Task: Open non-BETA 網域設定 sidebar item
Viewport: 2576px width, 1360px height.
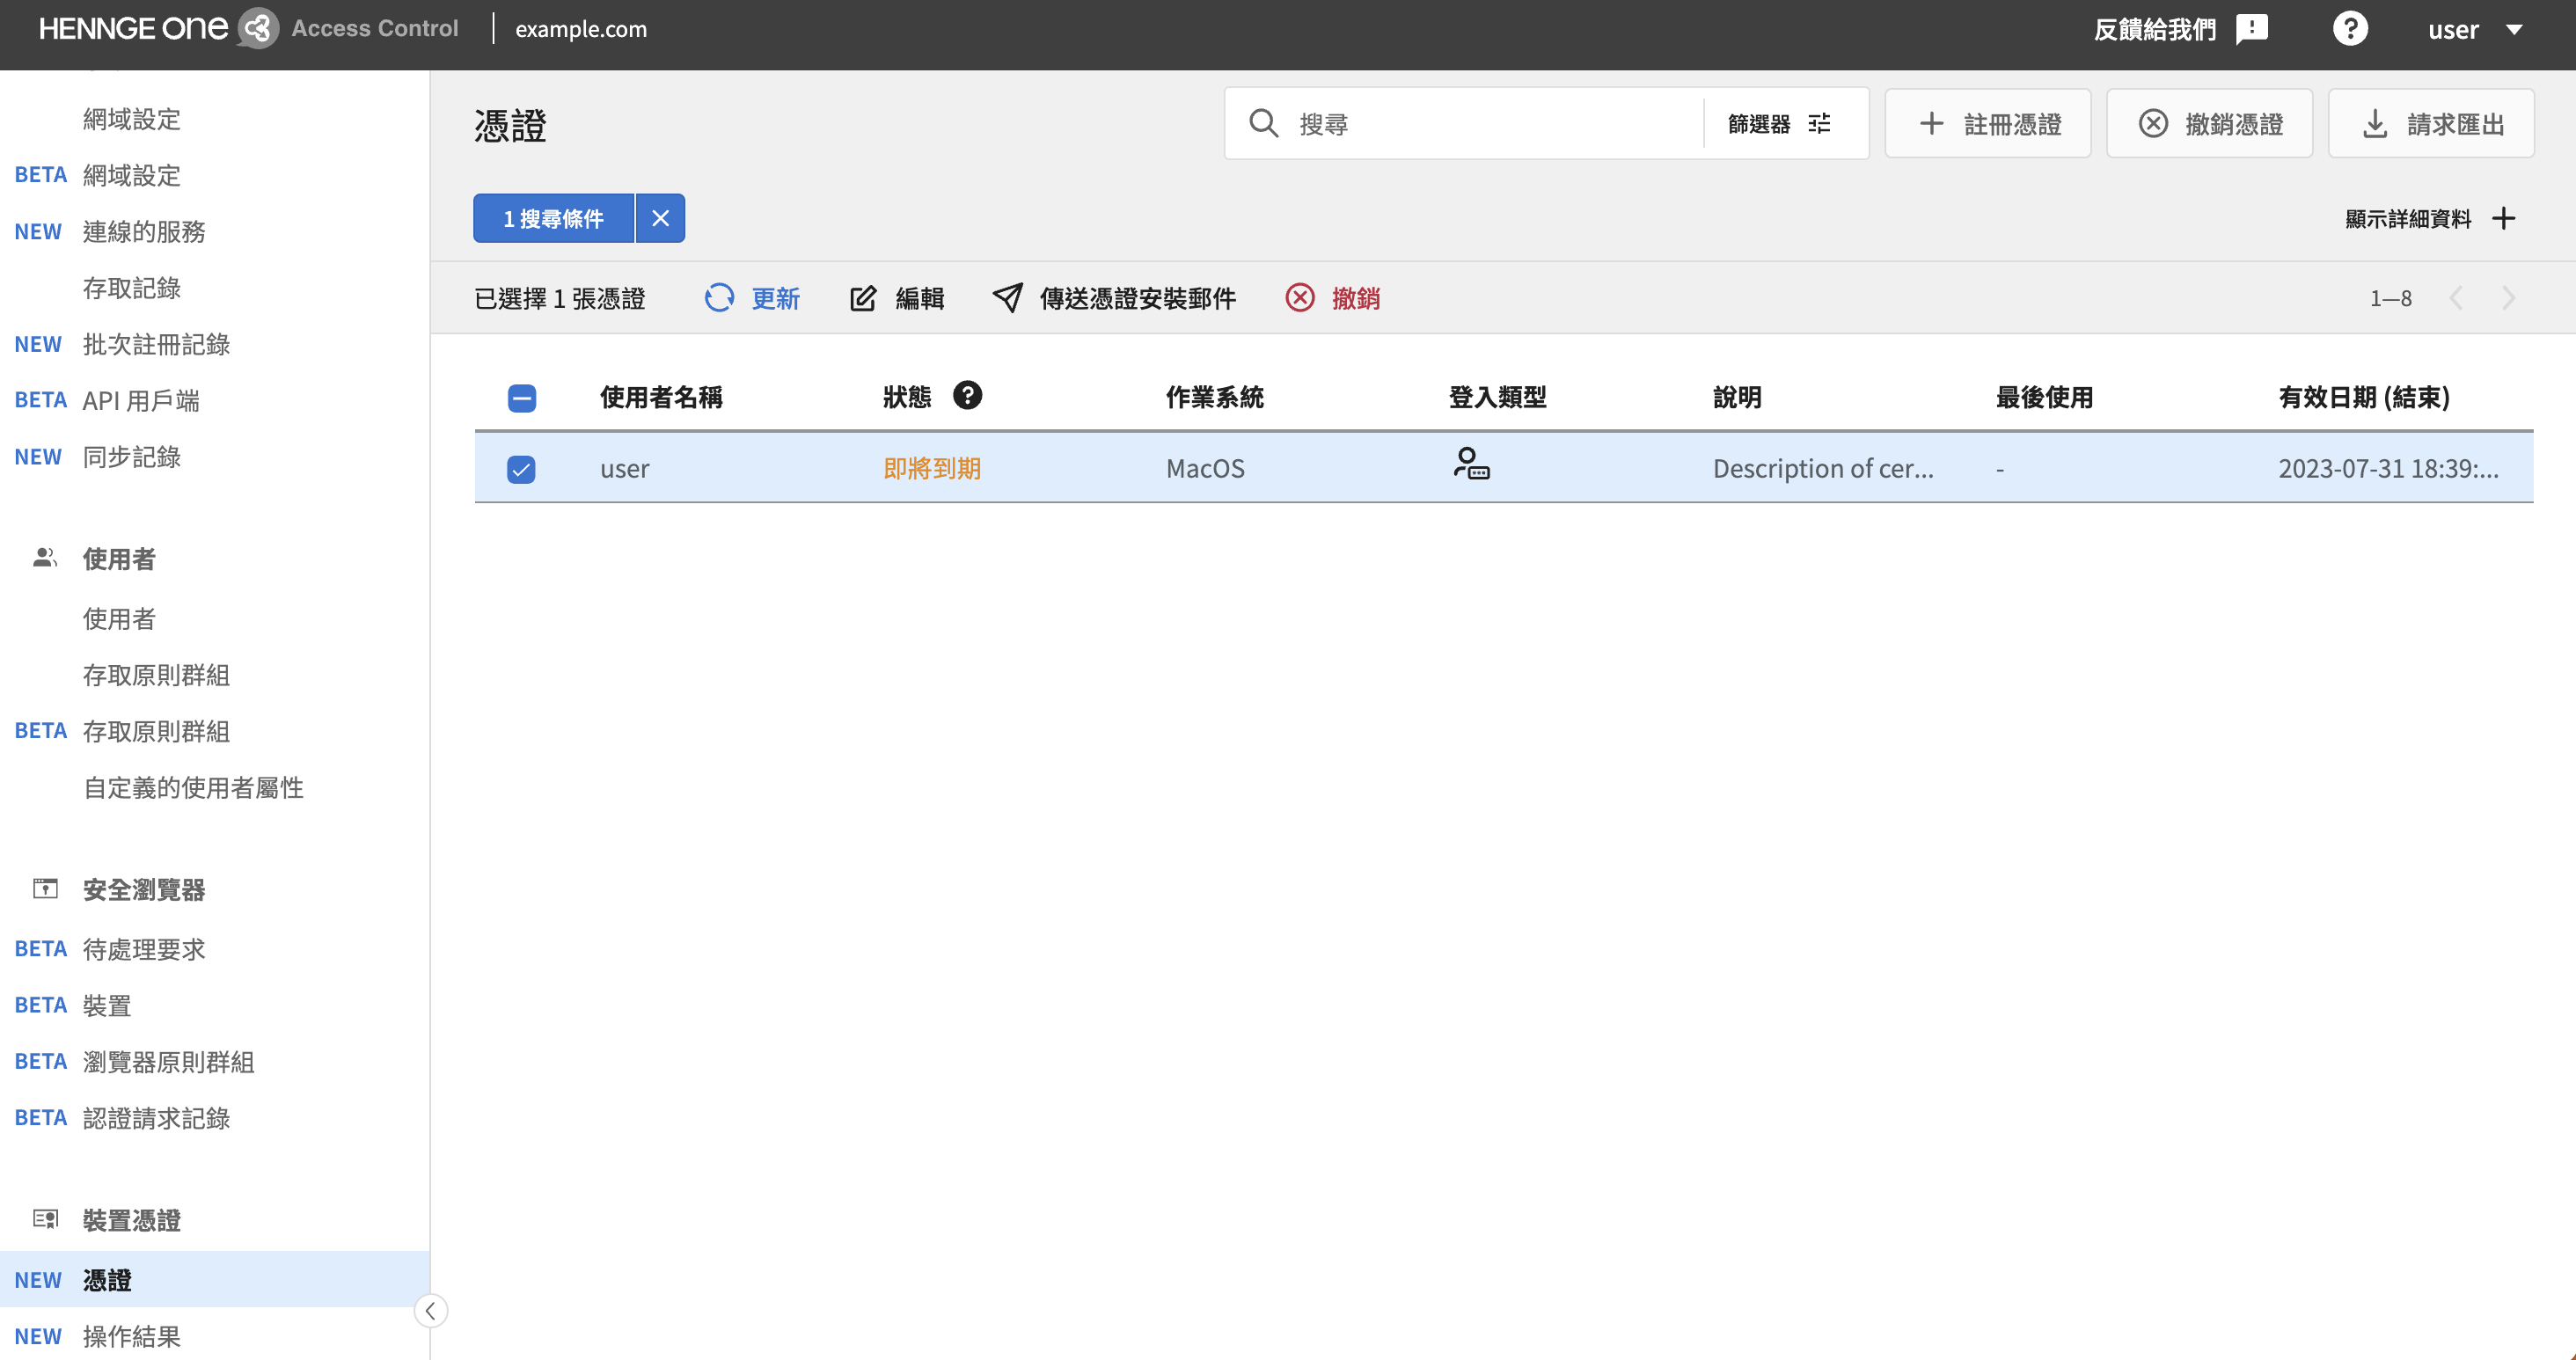Action: 132,119
